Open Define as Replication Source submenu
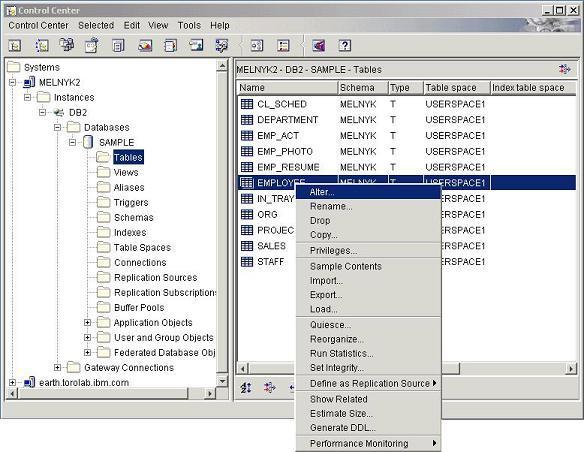The width and height of the screenshot is (584, 452). point(368,383)
